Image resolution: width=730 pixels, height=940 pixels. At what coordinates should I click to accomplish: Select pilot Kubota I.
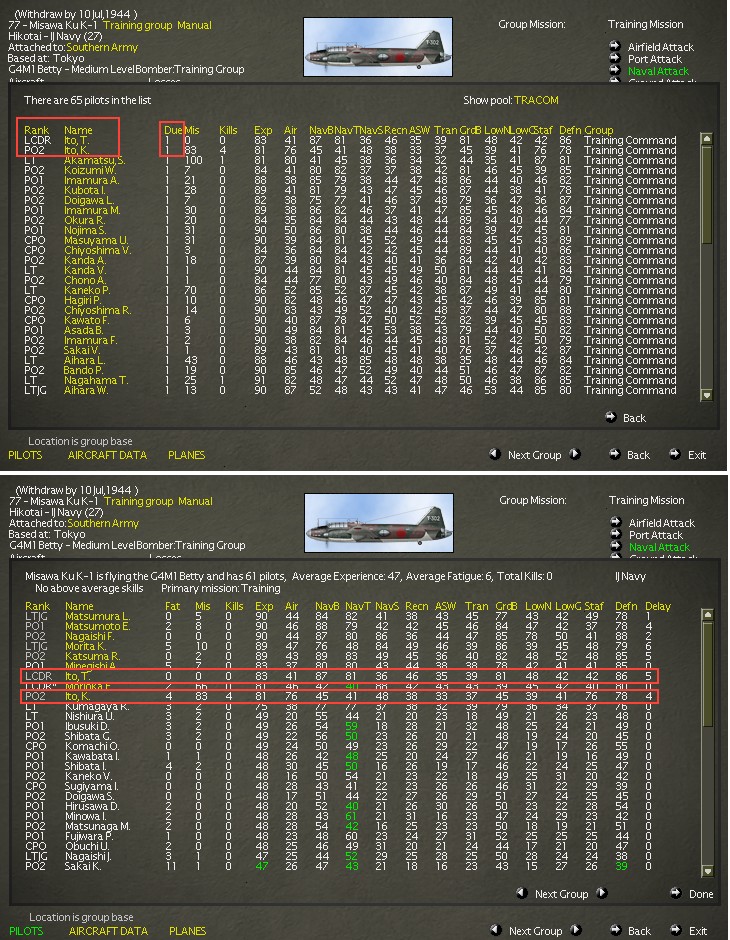pos(85,190)
